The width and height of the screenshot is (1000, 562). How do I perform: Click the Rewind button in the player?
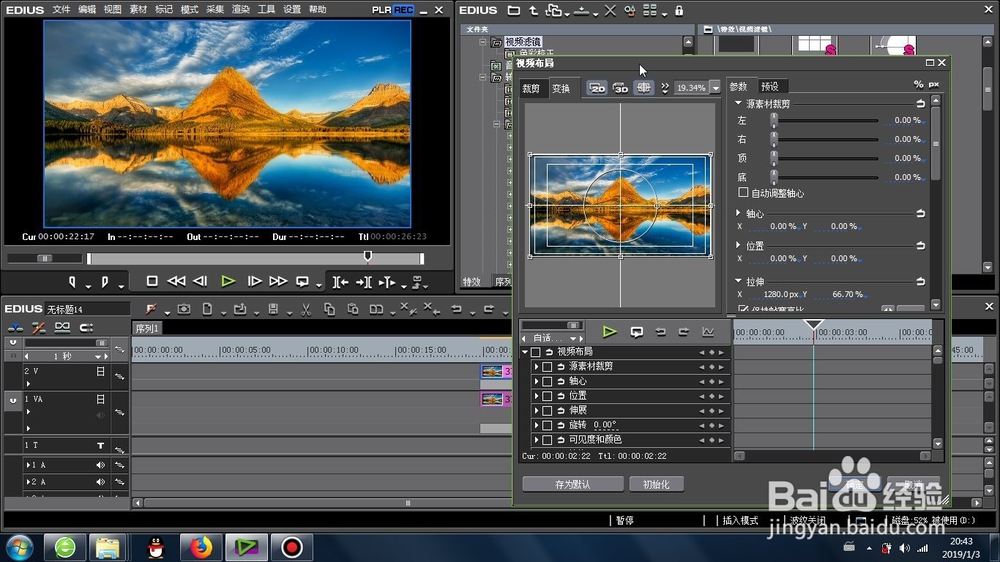pyautogui.click(x=176, y=281)
